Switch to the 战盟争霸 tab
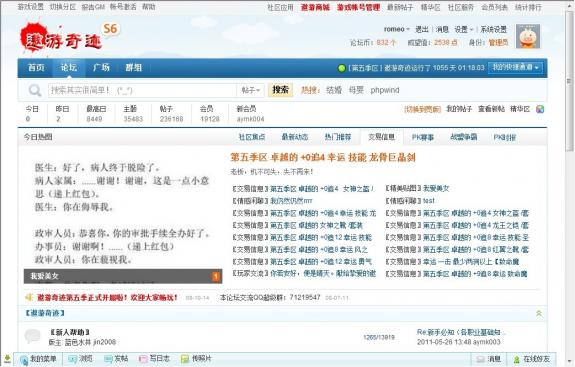 (x=464, y=137)
